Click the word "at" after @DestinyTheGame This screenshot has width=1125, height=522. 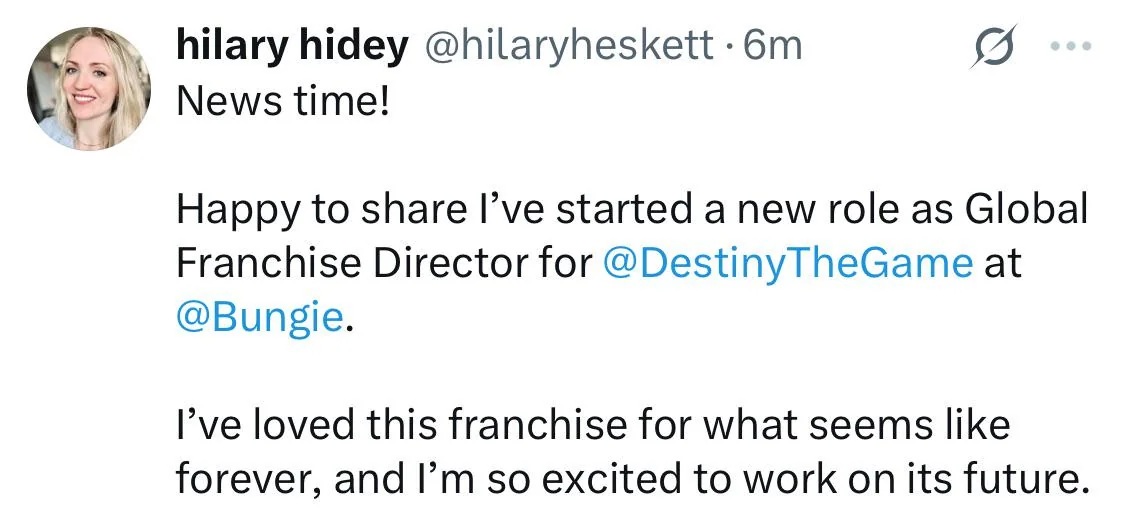tap(1004, 262)
